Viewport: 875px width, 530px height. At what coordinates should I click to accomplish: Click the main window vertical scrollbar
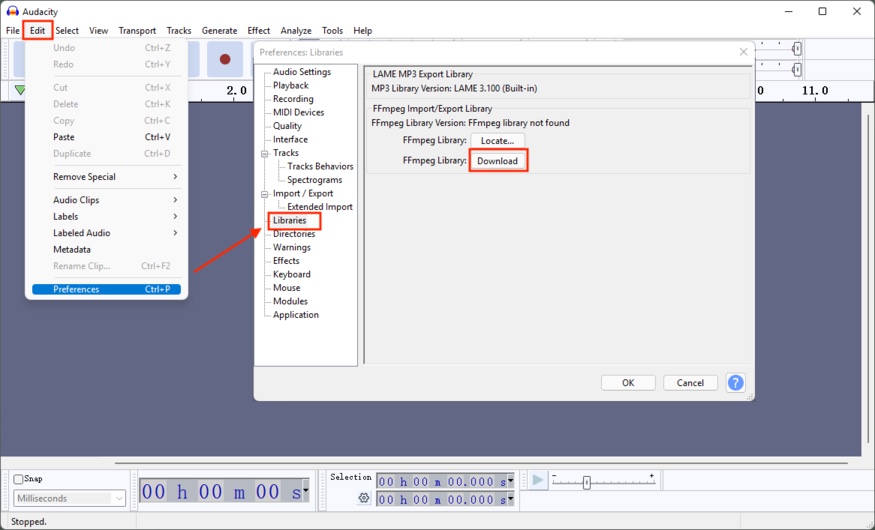coord(868,279)
